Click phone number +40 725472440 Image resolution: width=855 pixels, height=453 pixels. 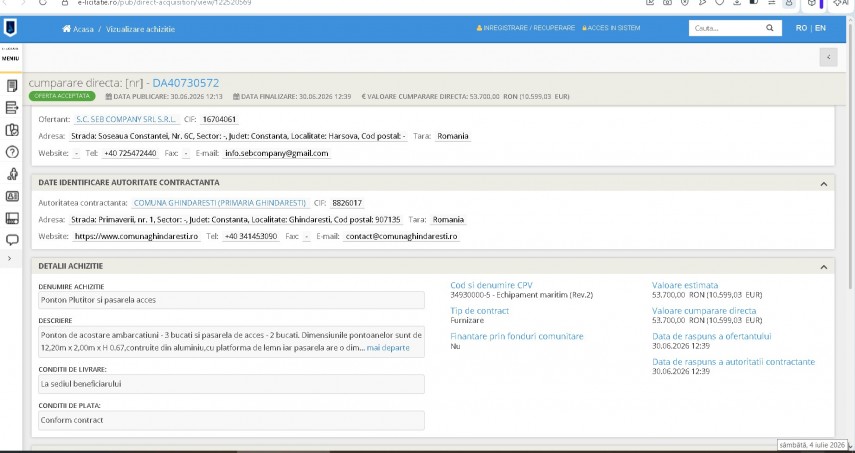130,153
